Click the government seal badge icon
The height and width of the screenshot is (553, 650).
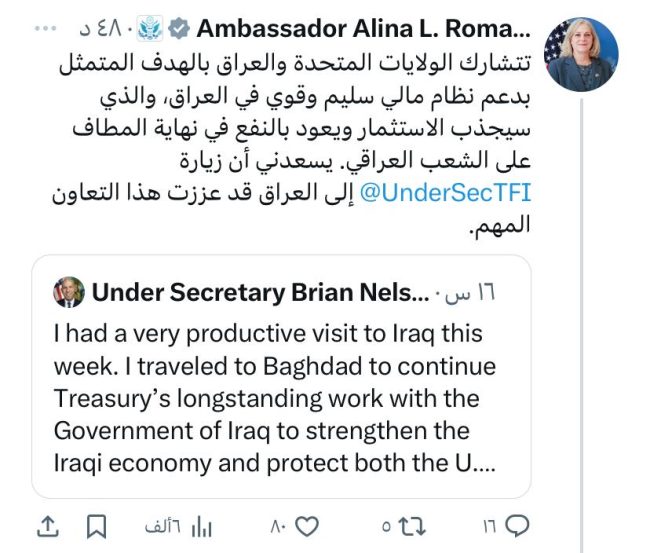[x=150, y=29]
